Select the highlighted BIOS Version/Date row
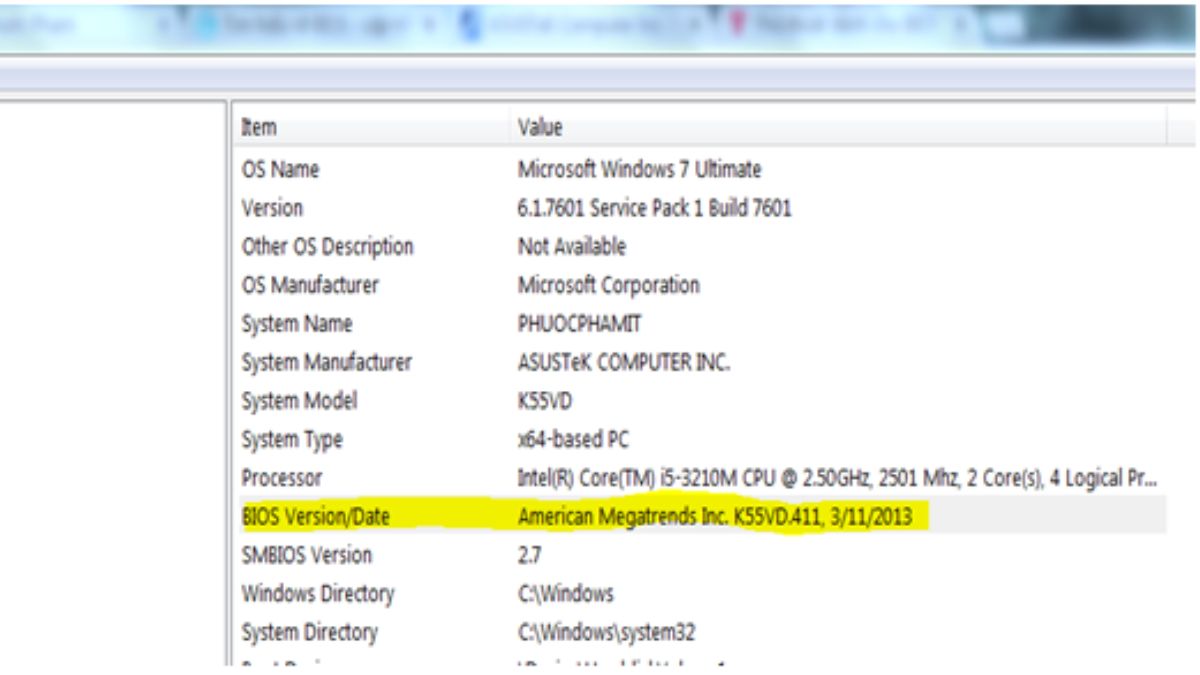 pos(316,517)
